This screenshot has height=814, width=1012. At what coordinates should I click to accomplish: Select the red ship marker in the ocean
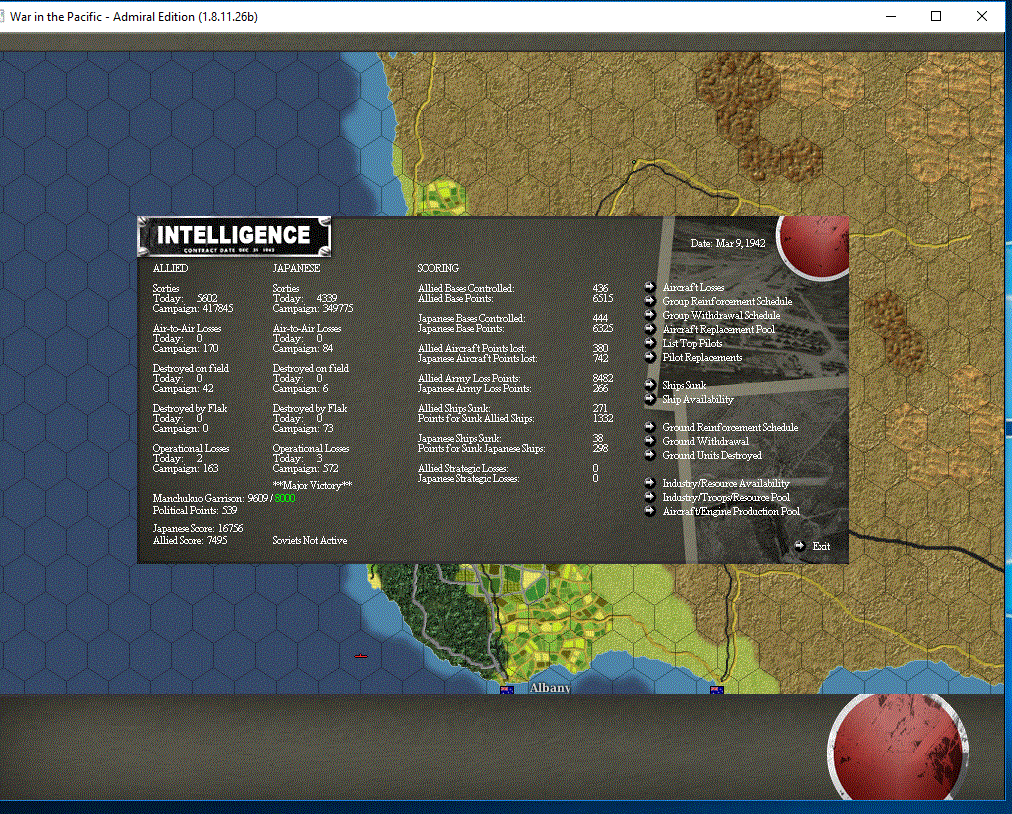[x=361, y=656]
